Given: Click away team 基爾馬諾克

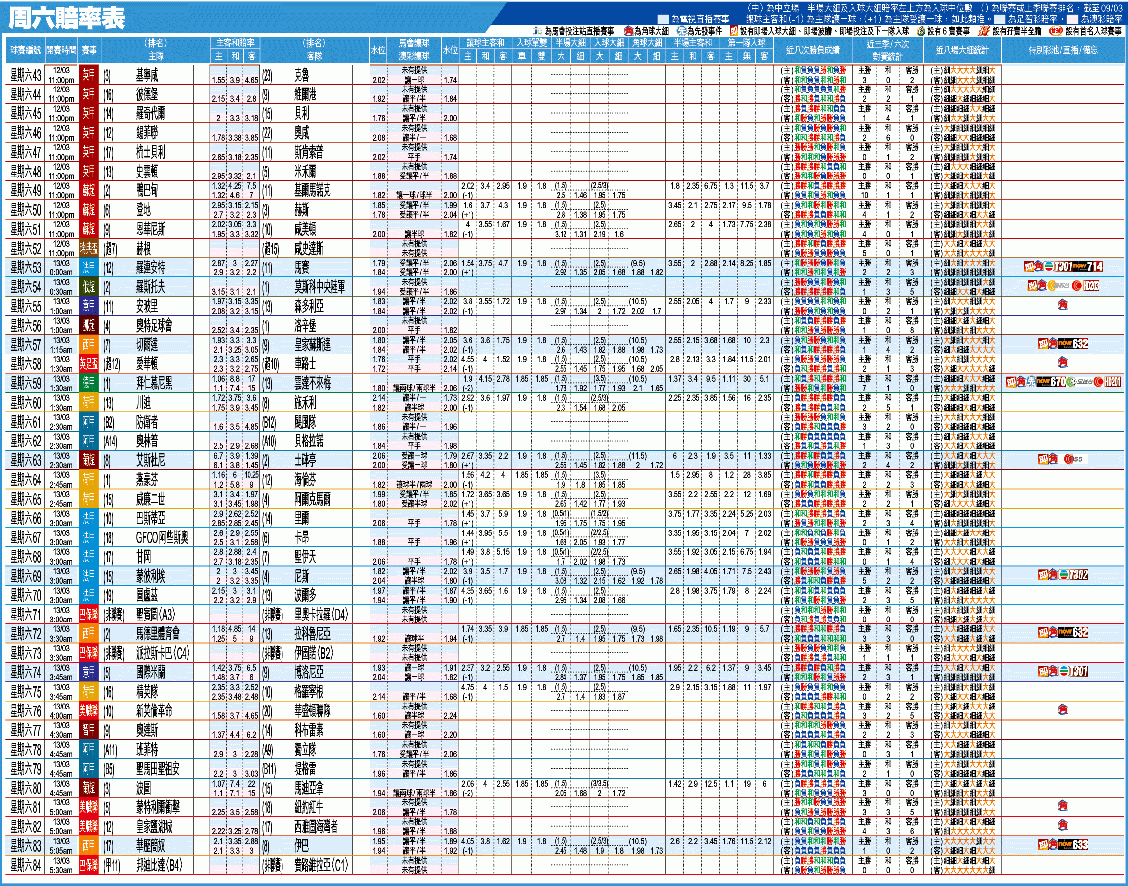Looking at the screenshot, I should click(x=313, y=191).
